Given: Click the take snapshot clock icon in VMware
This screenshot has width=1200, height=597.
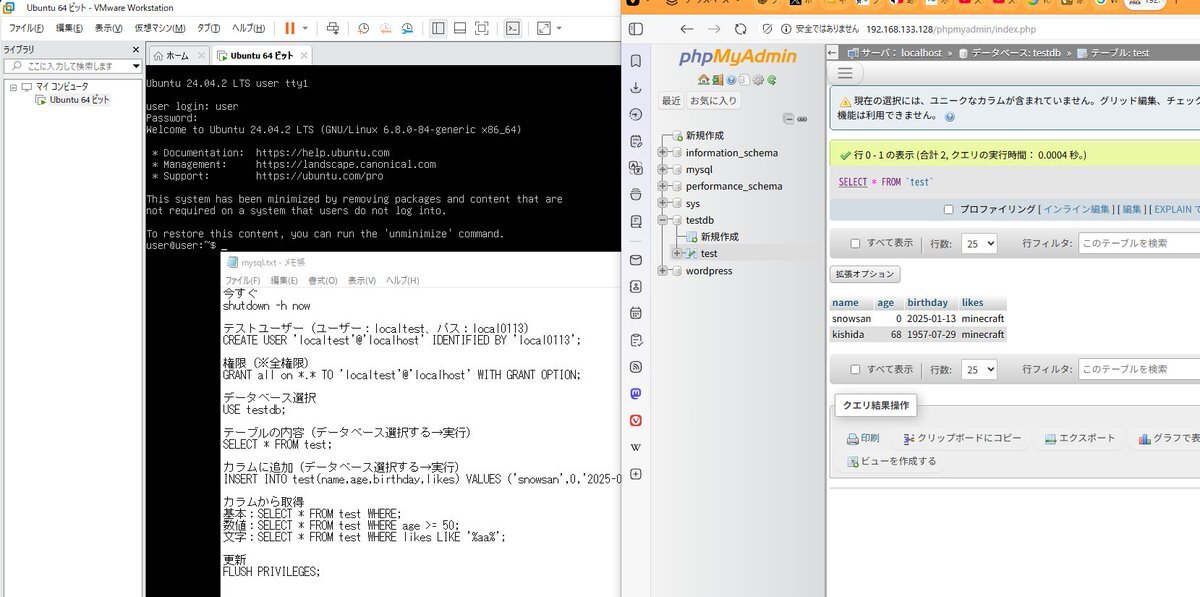Looking at the screenshot, I should 363,29.
